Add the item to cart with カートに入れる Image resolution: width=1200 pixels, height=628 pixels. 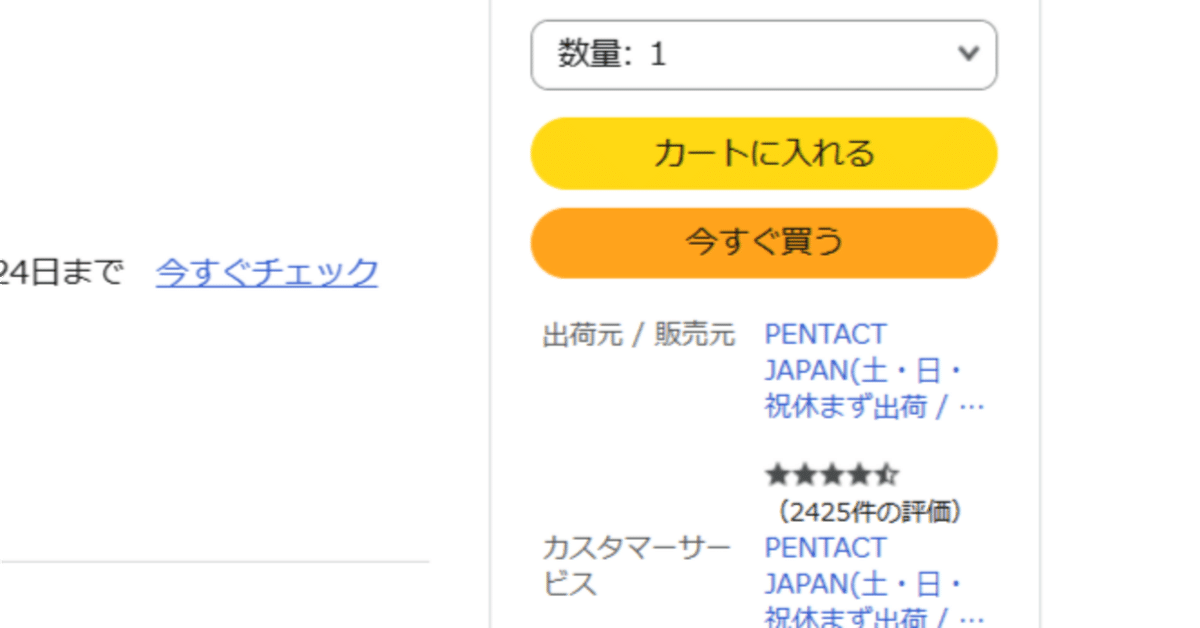(x=763, y=153)
